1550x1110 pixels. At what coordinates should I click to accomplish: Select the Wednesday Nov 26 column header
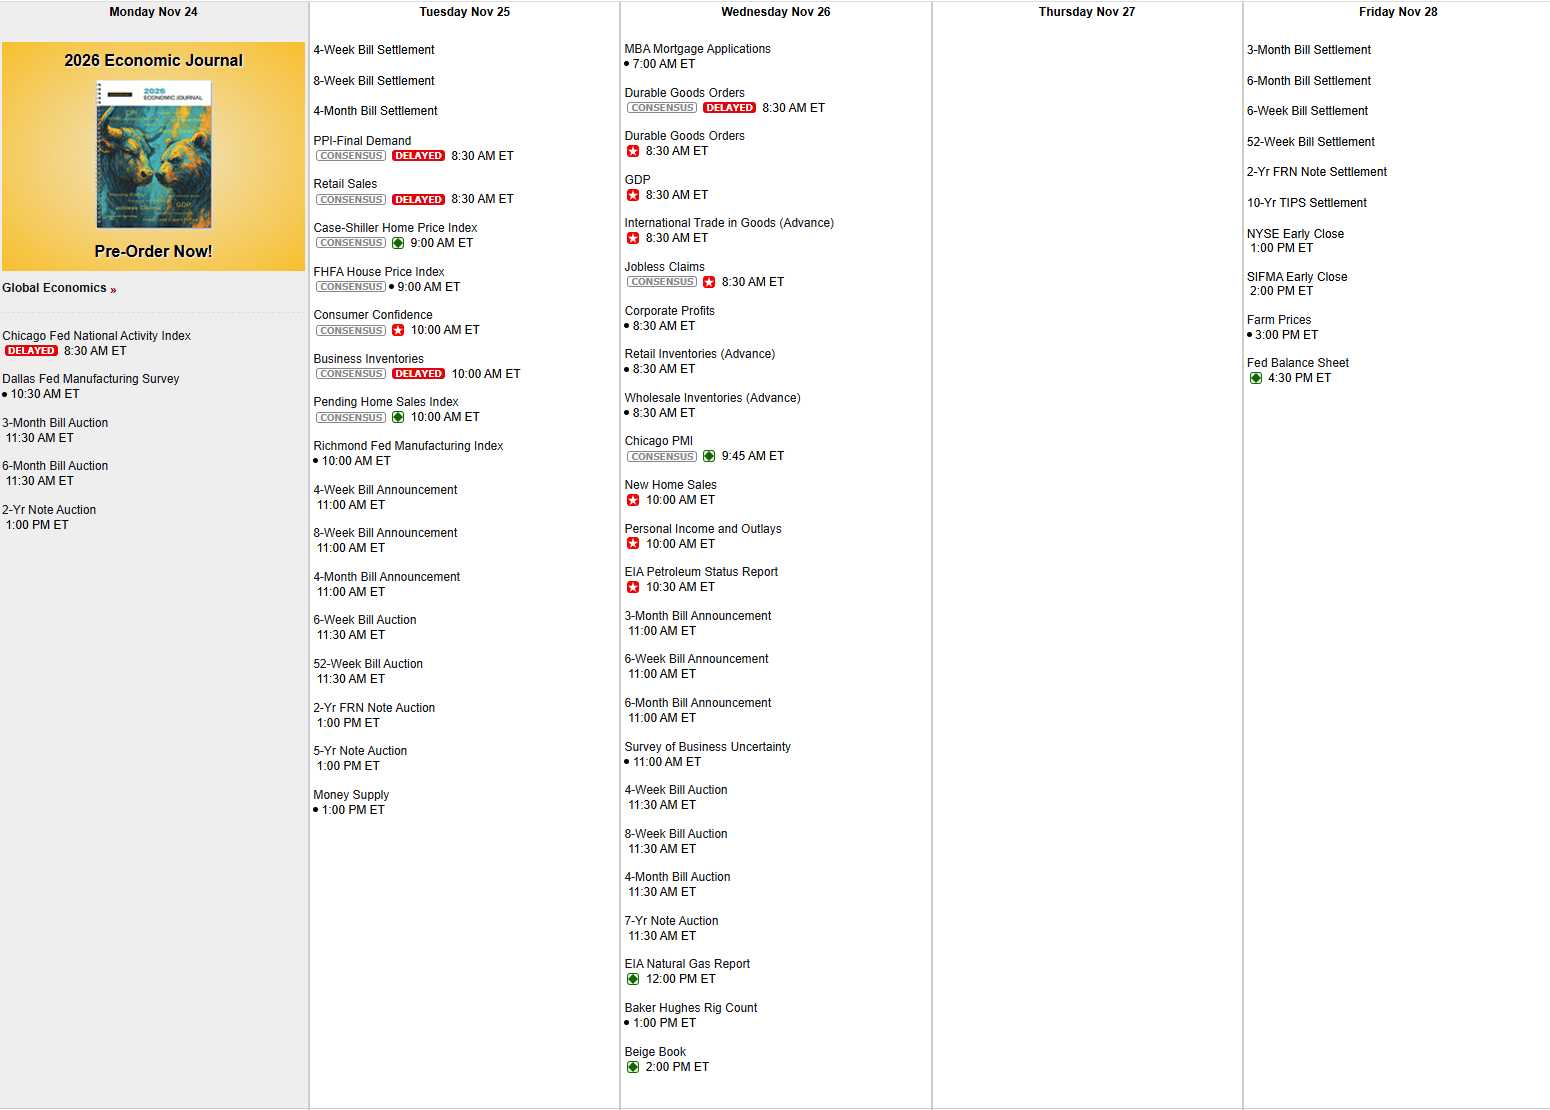(x=775, y=12)
